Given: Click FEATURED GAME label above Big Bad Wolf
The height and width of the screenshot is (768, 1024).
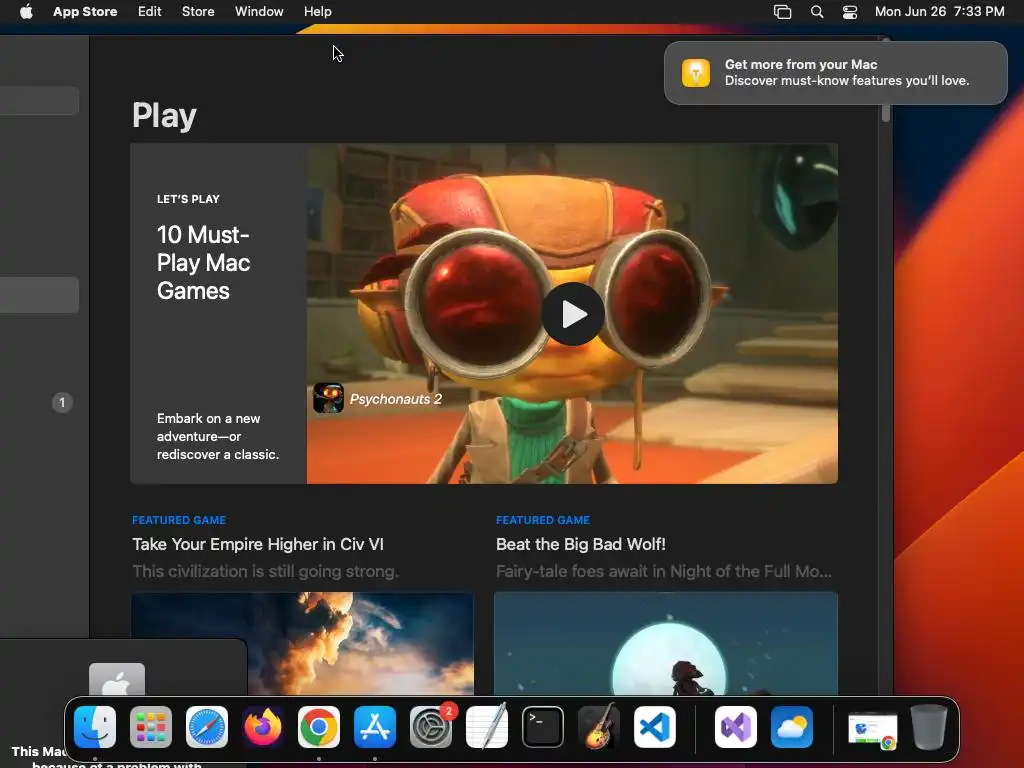Looking at the screenshot, I should (x=543, y=520).
